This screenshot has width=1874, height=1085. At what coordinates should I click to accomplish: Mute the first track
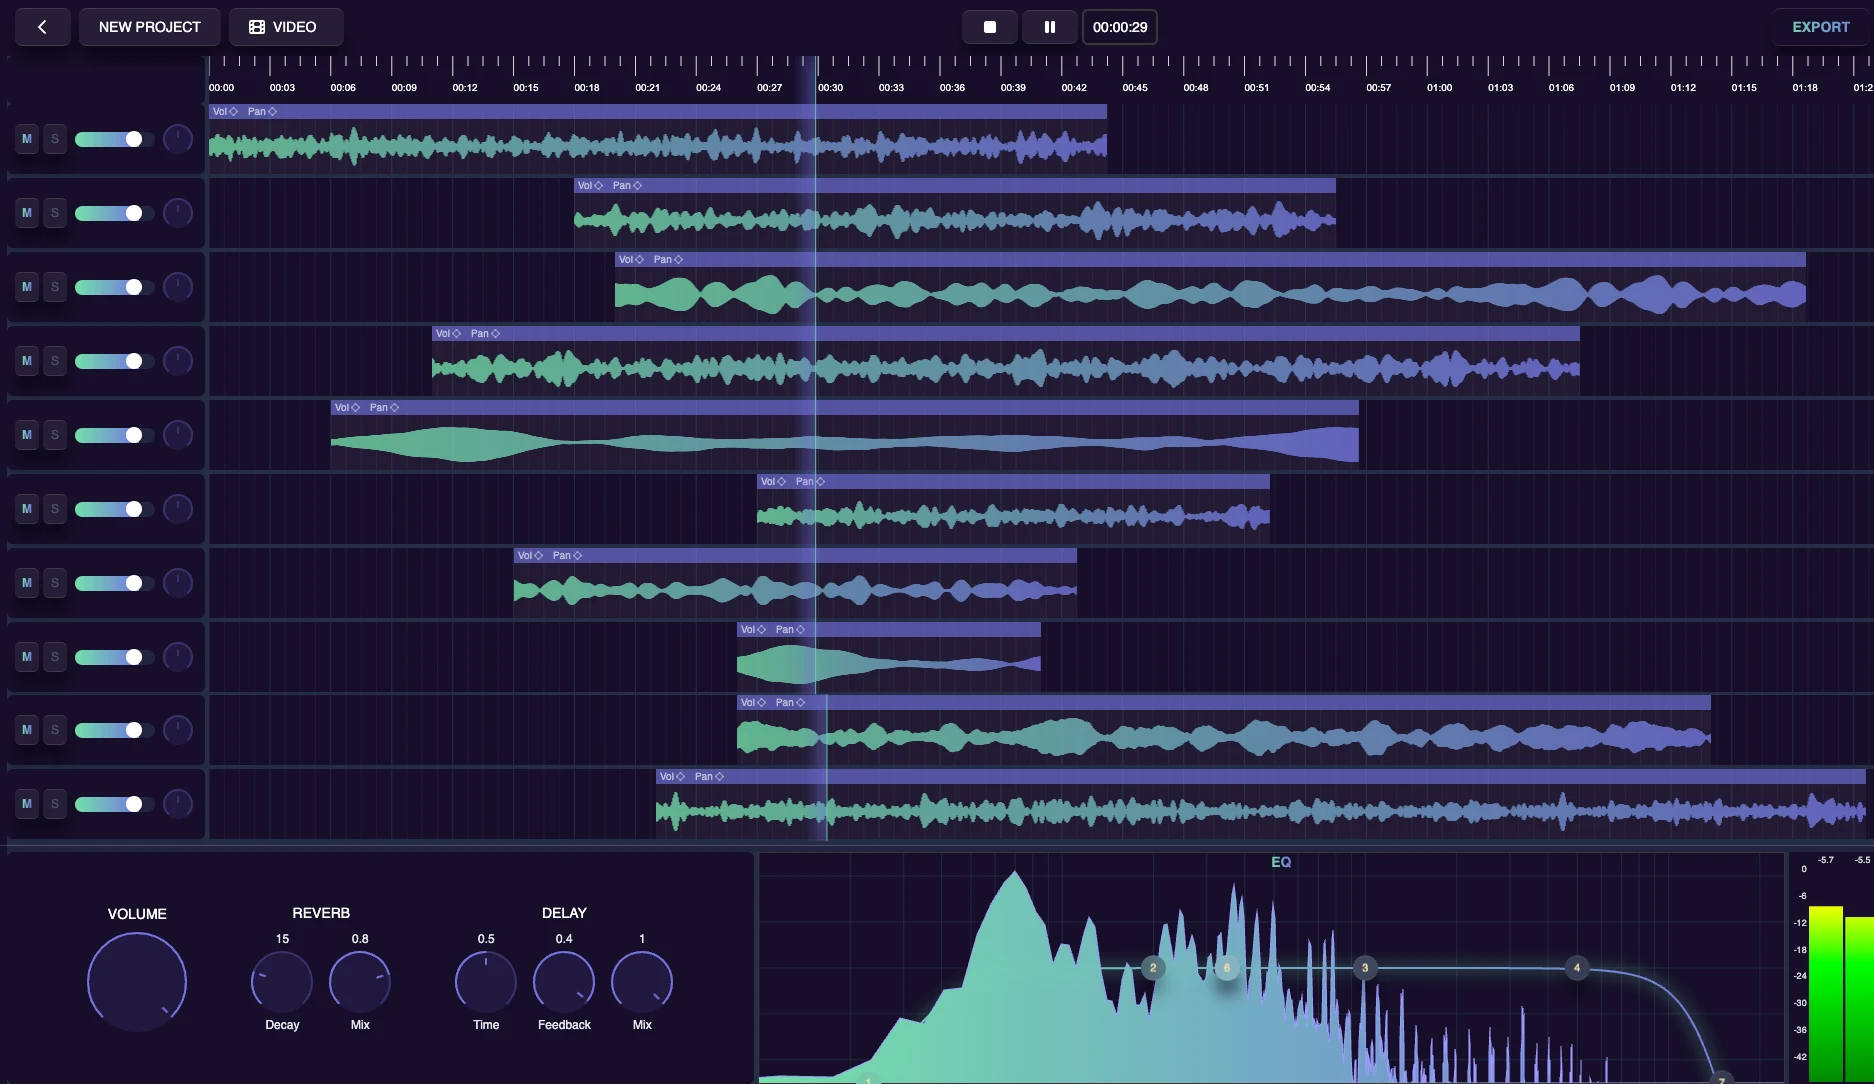[27, 139]
